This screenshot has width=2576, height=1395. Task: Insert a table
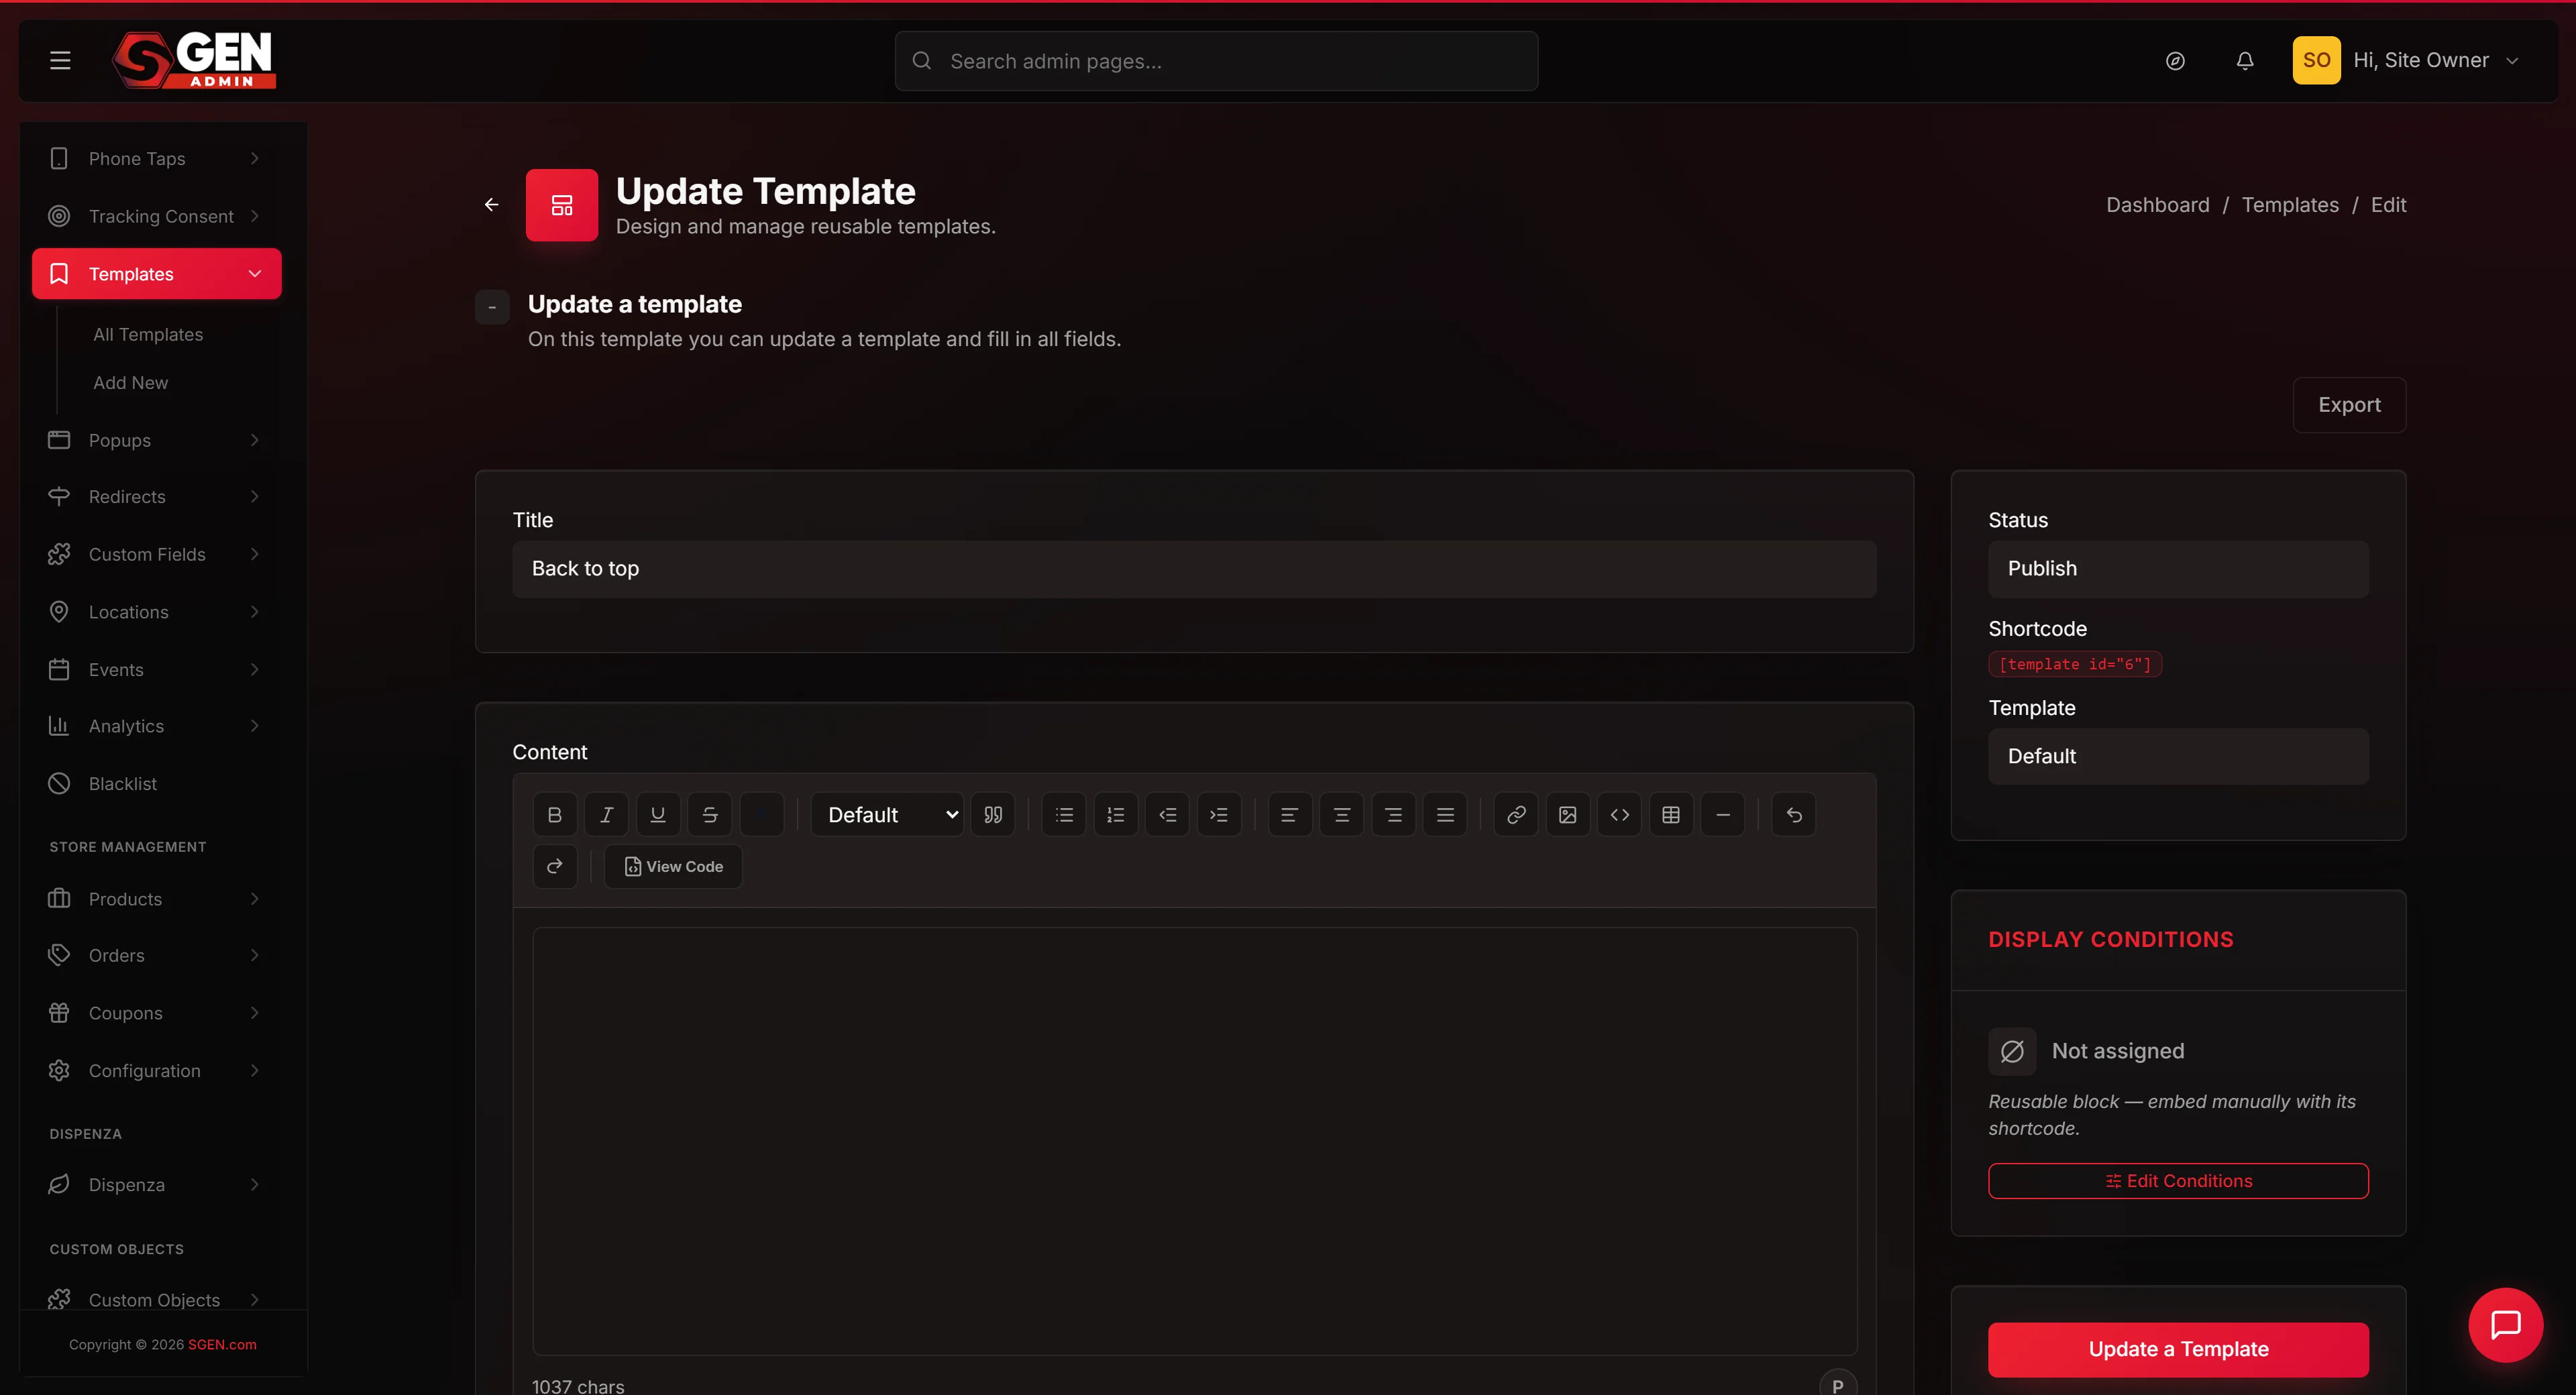[1671, 815]
